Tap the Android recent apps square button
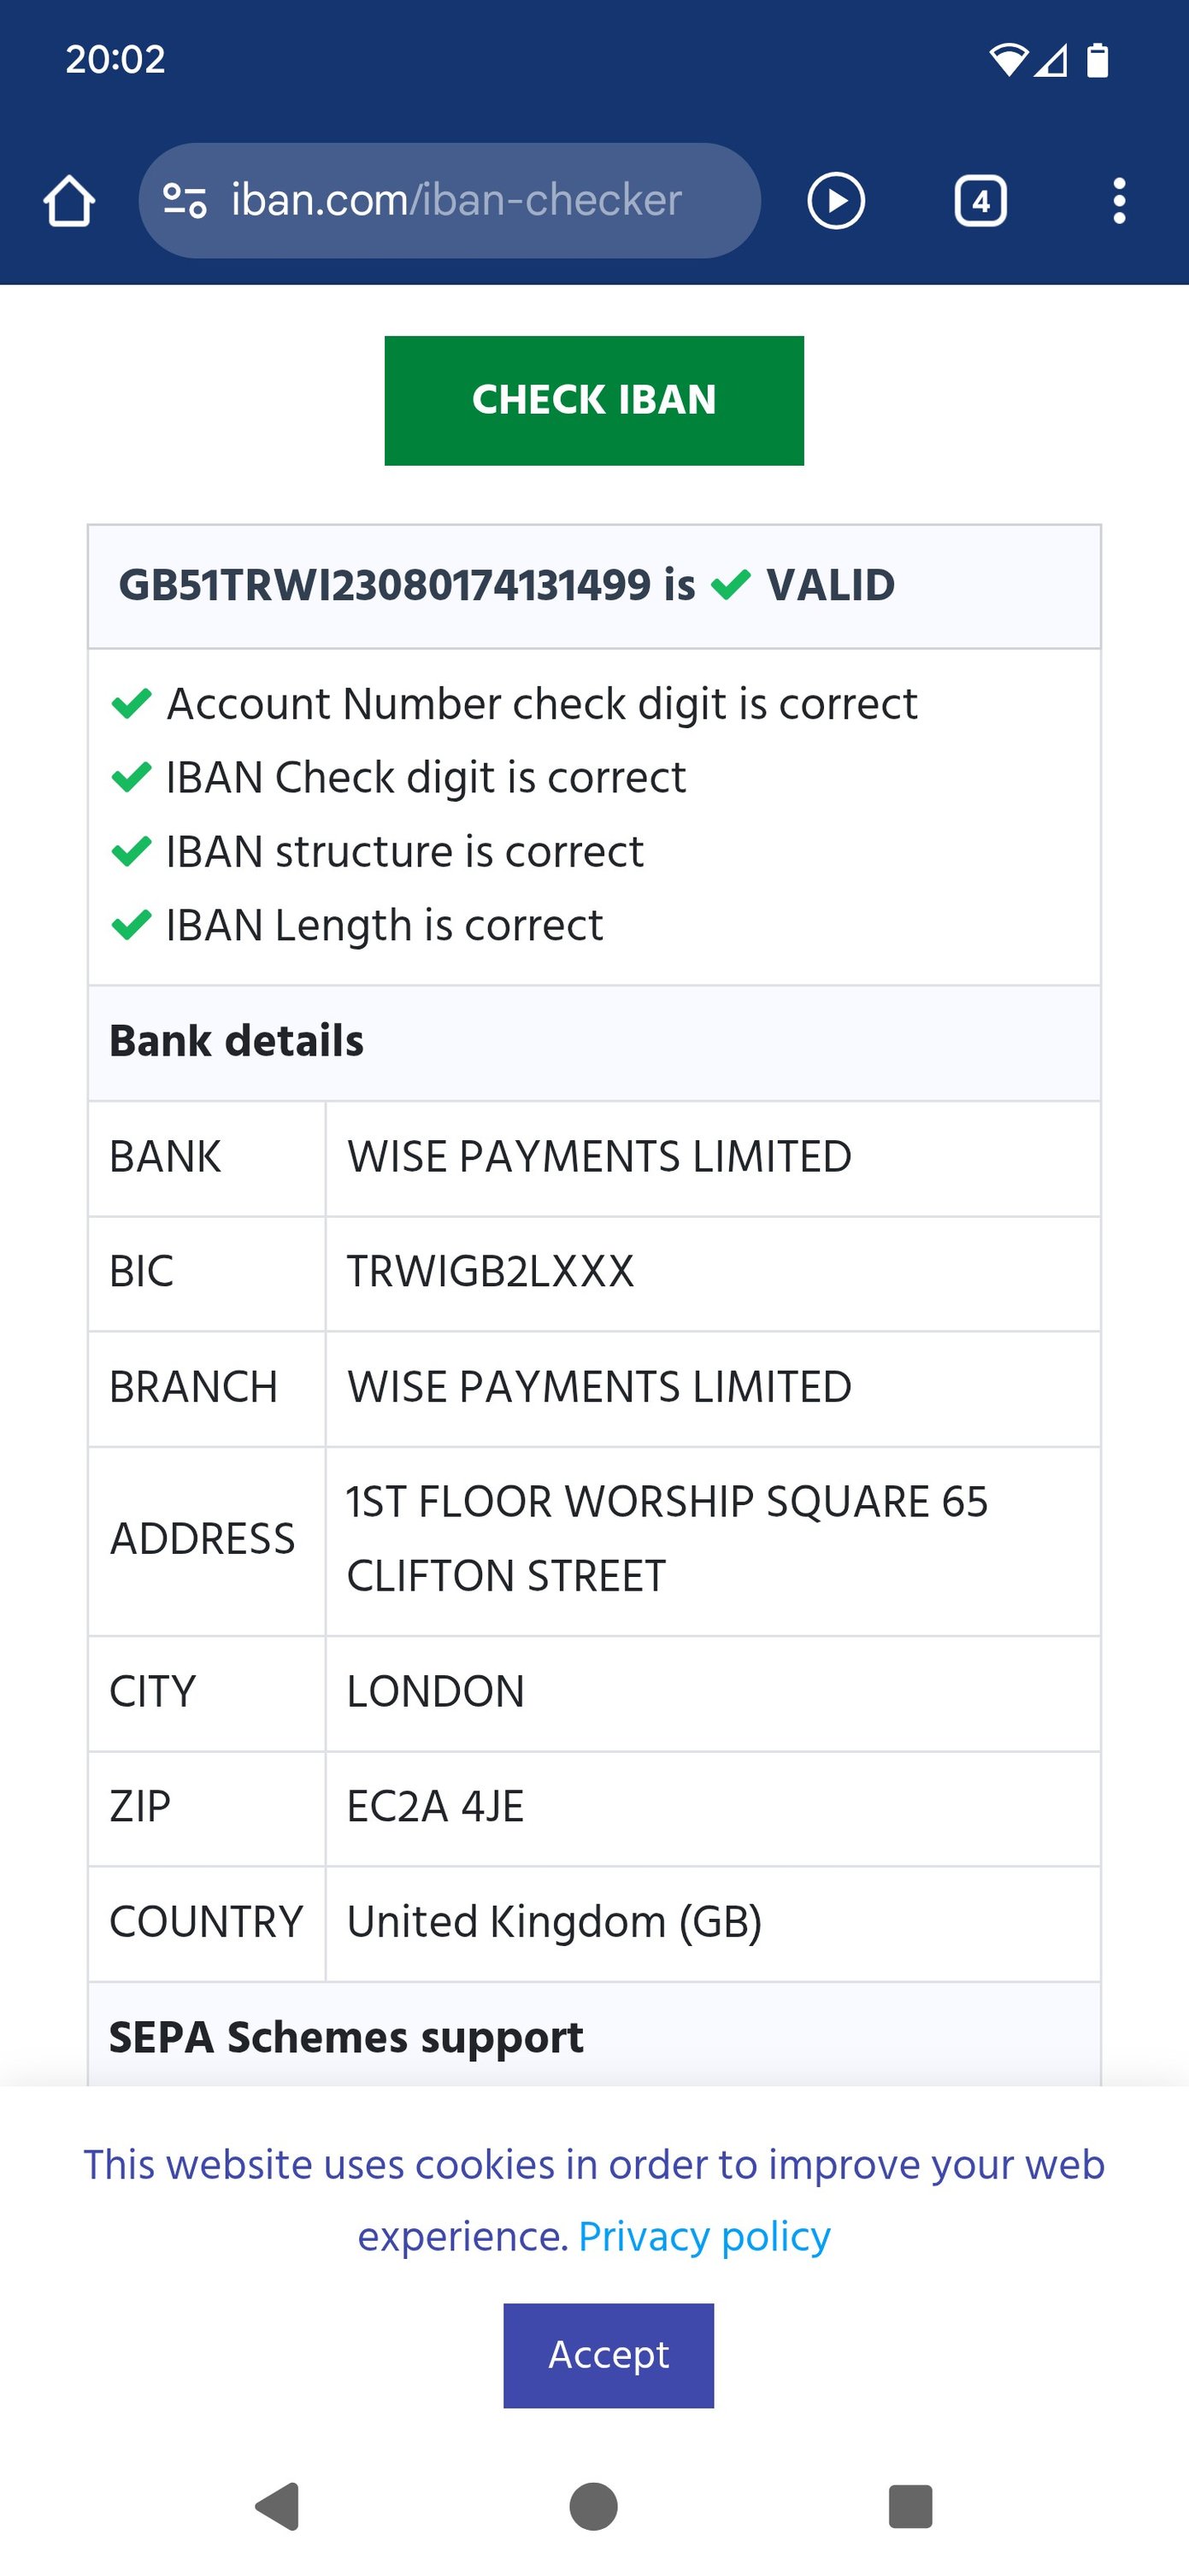Image resolution: width=1189 pixels, height=2576 pixels. click(910, 2506)
